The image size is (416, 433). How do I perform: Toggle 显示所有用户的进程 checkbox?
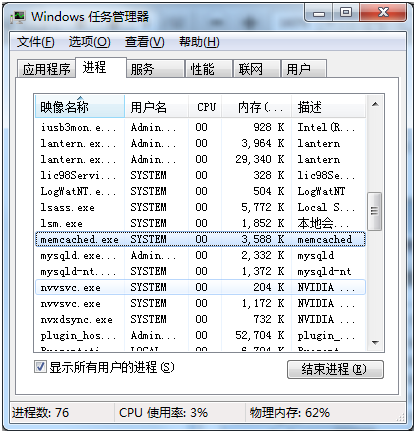(x=40, y=367)
